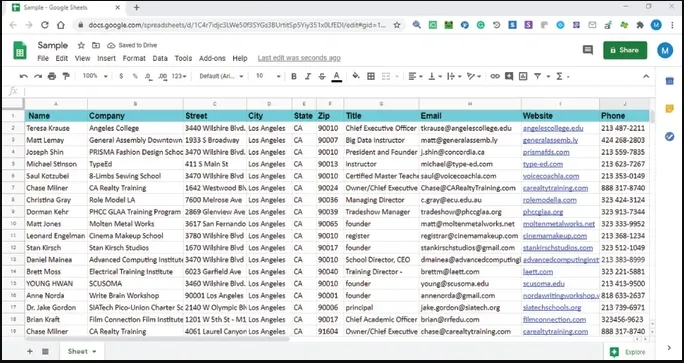Viewport: 684px width, 363px height.
Task: Click the insert link icon
Action: [x=495, y=76]
